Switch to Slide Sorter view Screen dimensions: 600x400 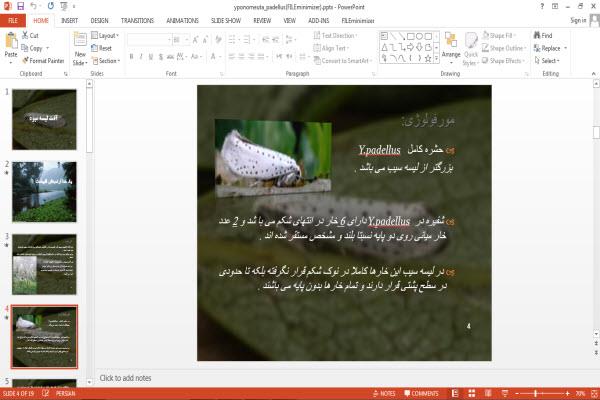pos(472,393)
